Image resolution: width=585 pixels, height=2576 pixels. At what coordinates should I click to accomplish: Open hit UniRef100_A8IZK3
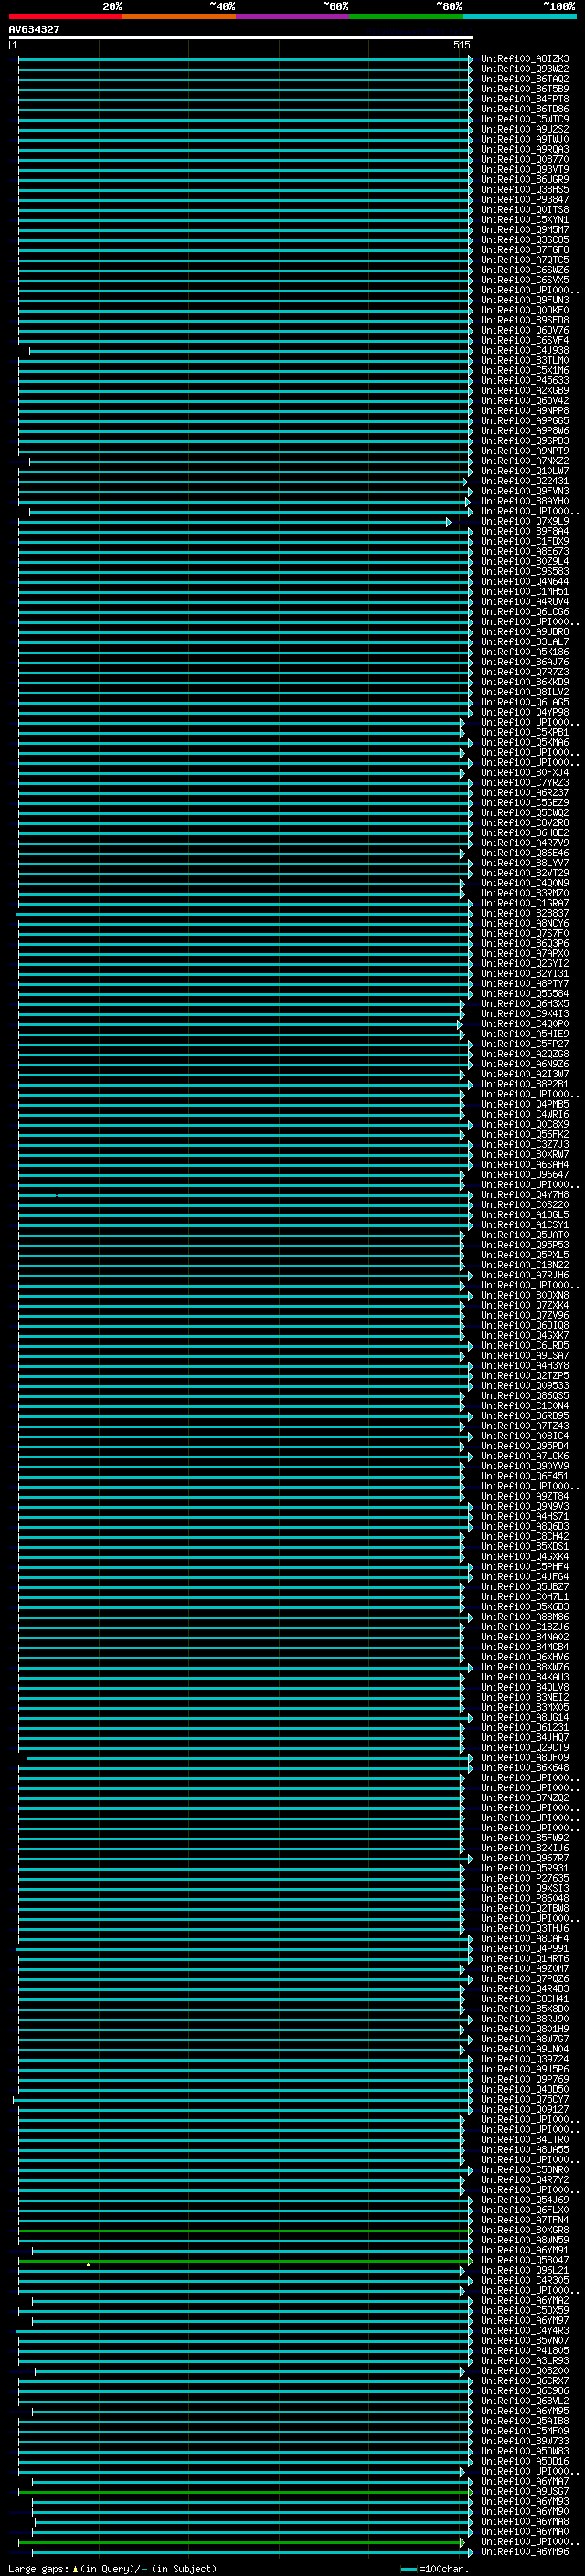(525, 59)
